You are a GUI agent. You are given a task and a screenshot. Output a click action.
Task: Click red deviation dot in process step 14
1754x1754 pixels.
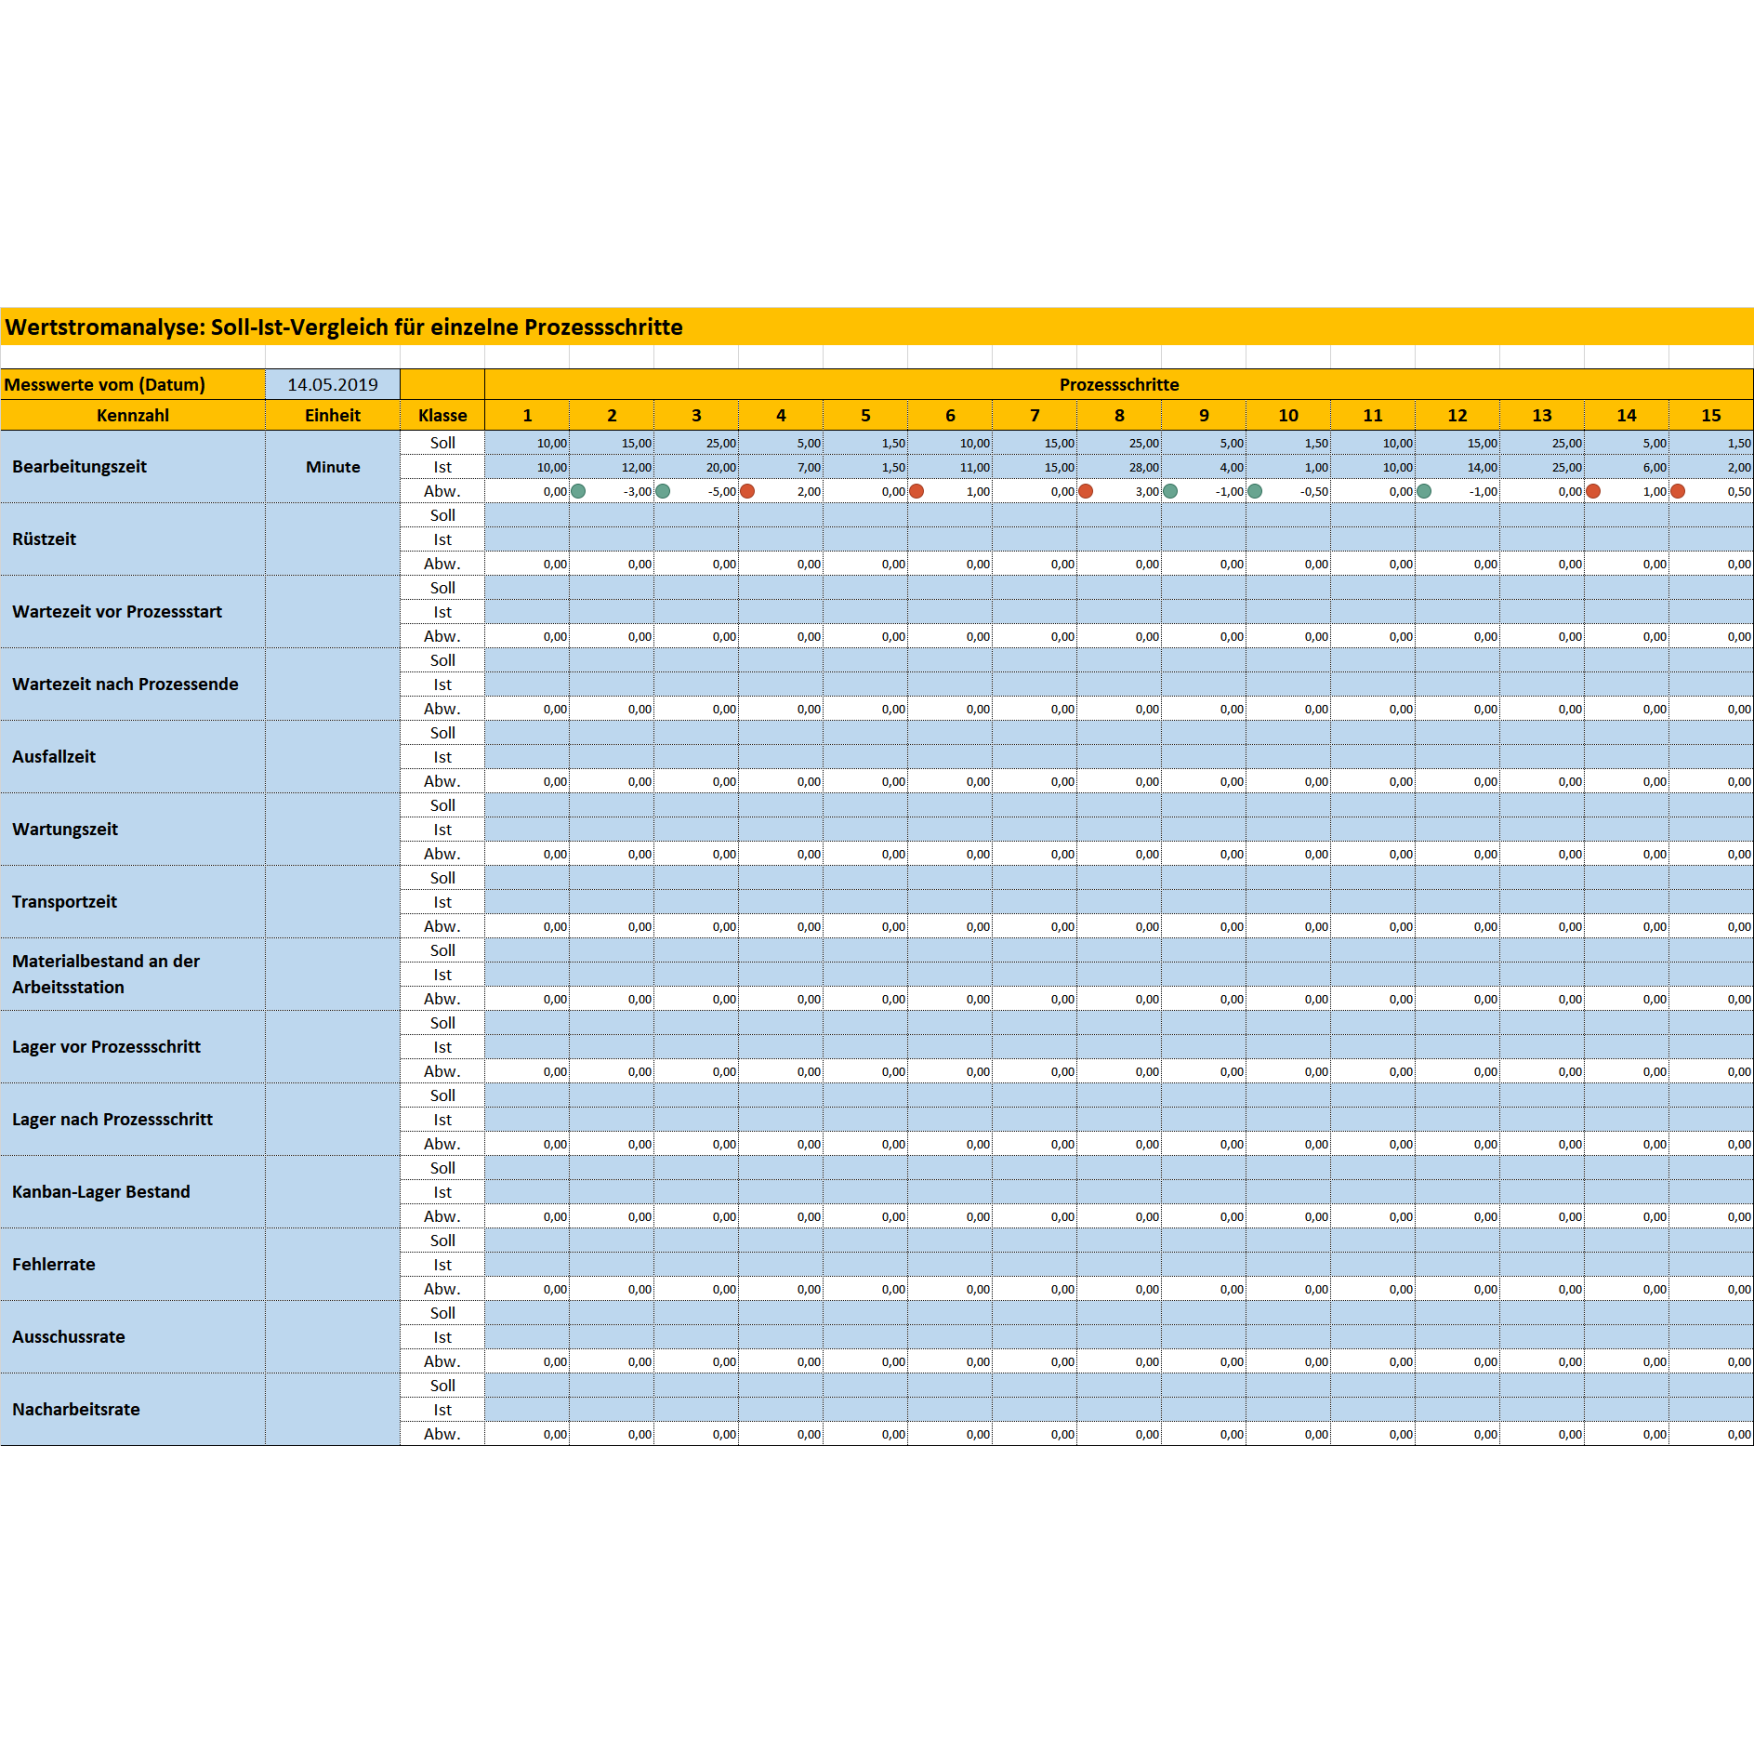pyautogui.click(x=1593, y=491)
